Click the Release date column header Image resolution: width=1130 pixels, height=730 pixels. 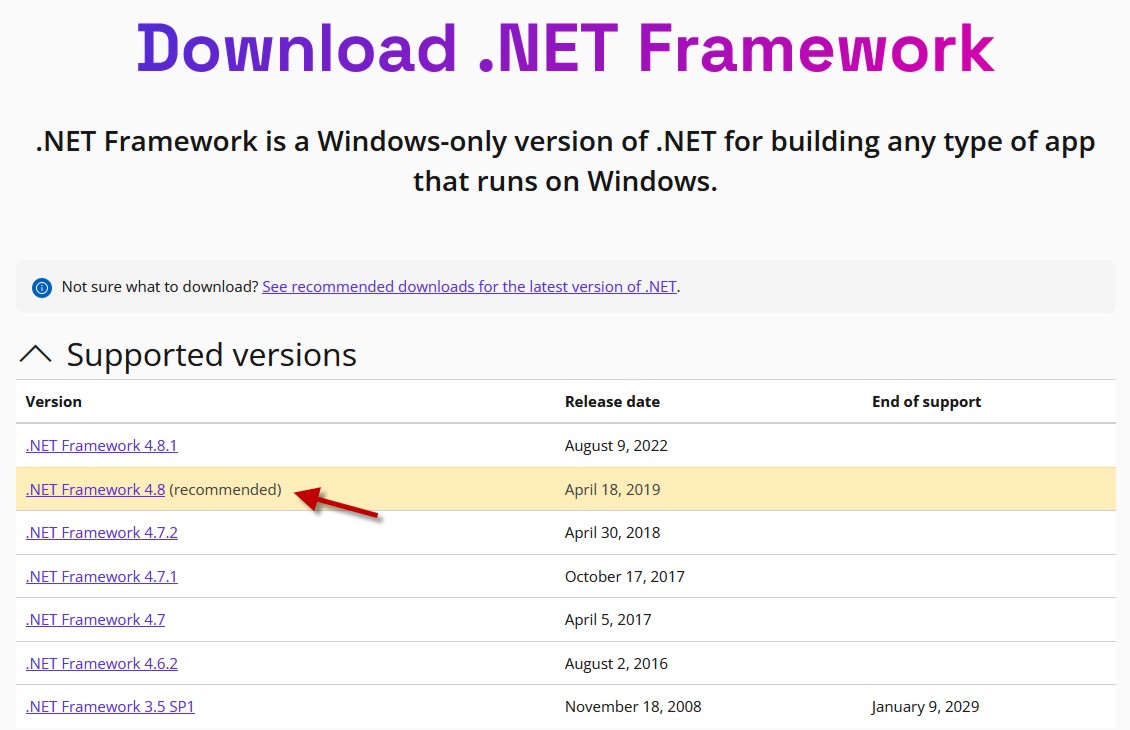(613, 402)
